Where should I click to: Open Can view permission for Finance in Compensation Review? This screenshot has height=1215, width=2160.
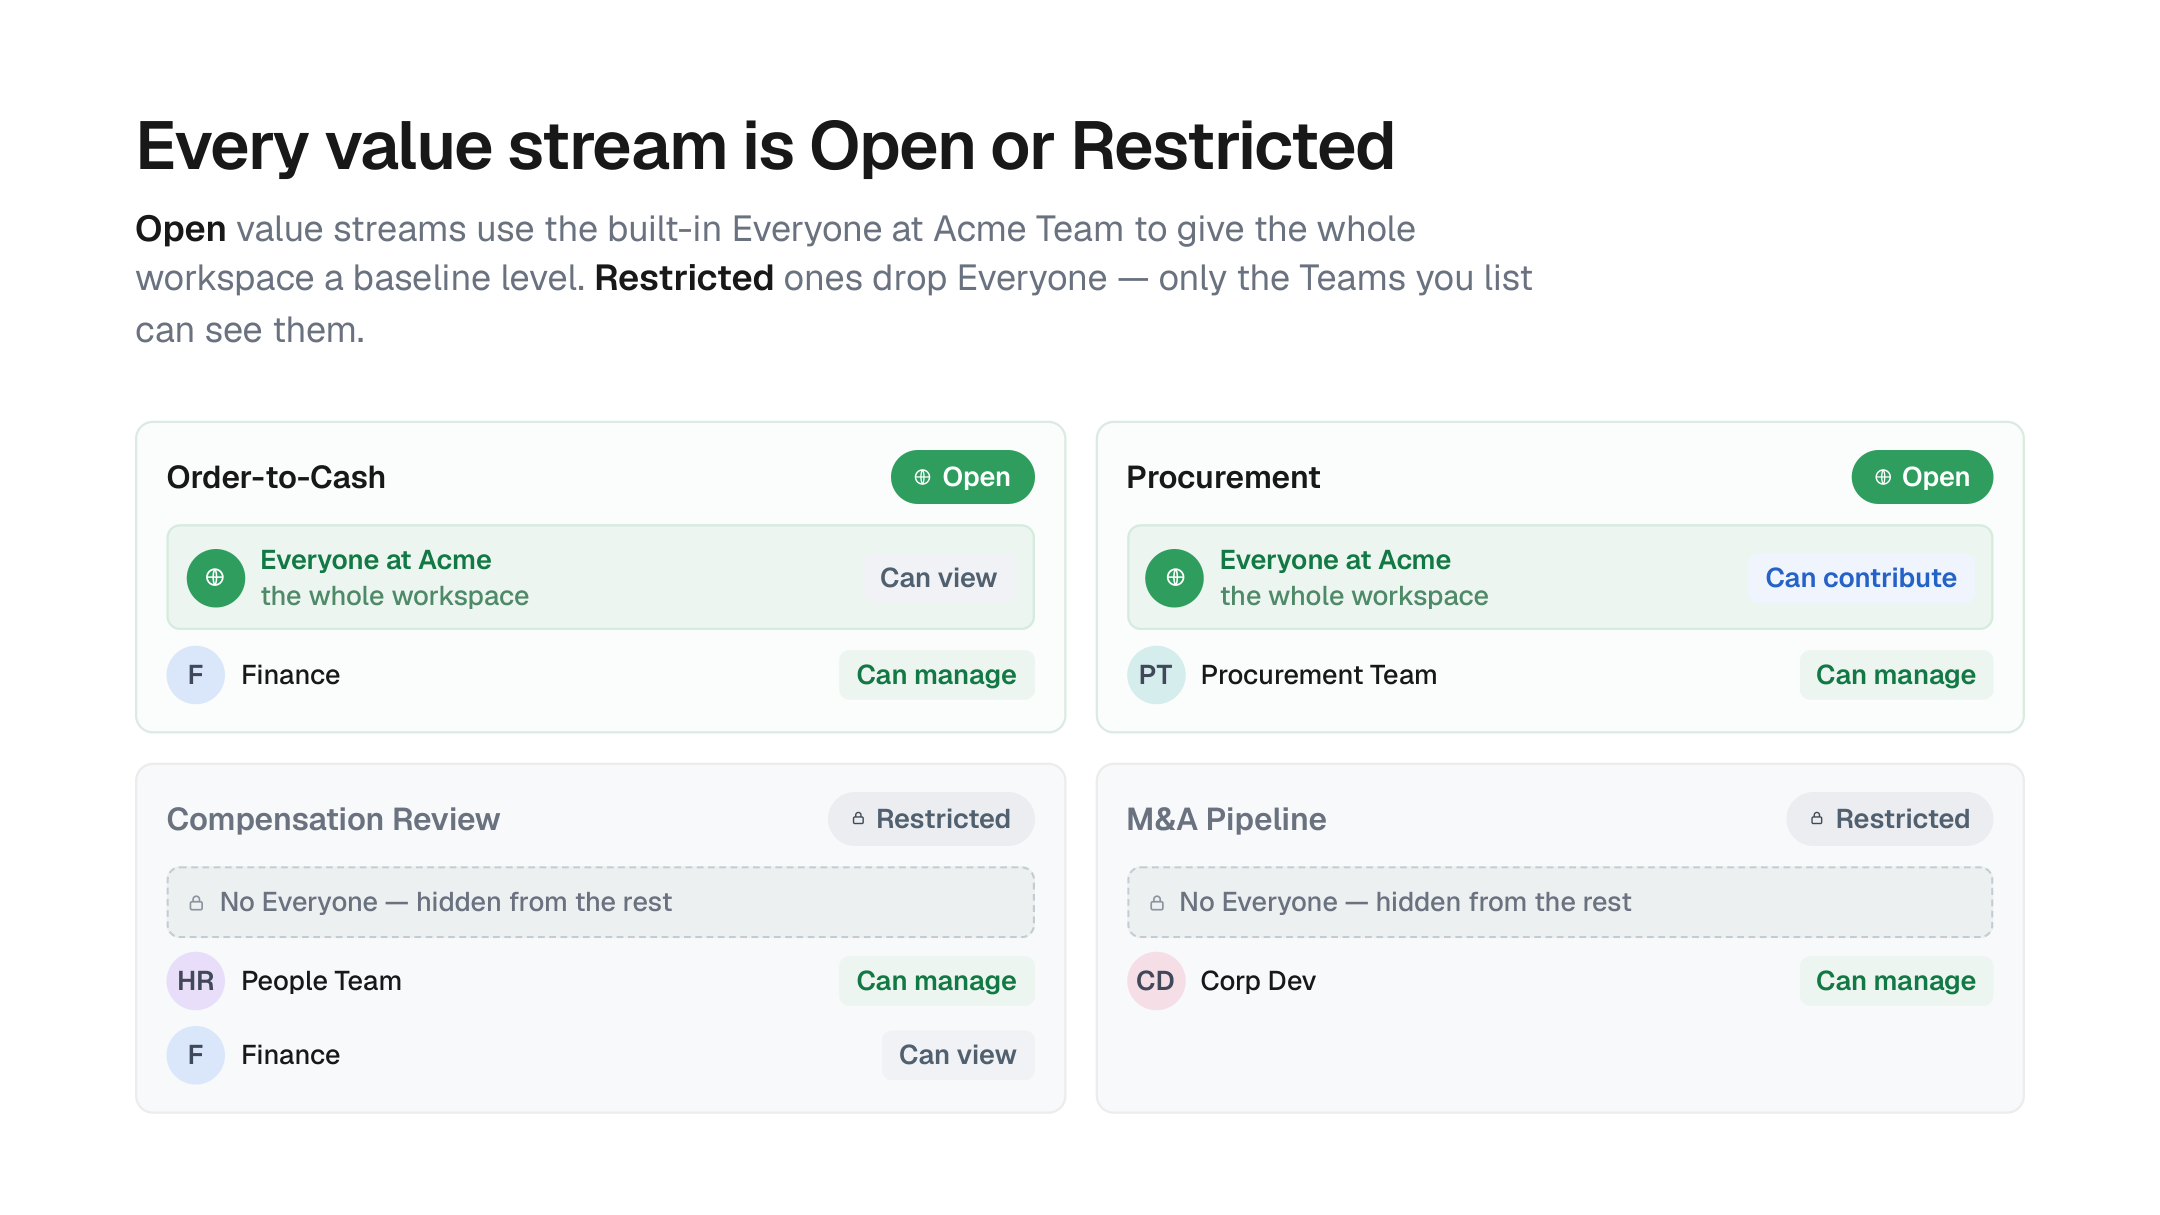(x=958, y=1055)
